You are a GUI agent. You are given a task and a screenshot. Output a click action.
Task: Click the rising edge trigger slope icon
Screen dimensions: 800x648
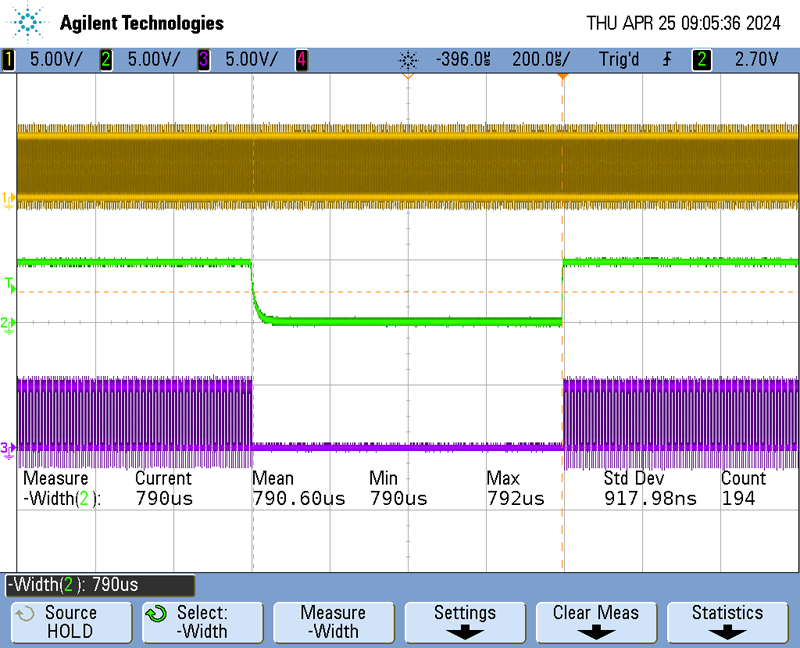pos(666,60)
